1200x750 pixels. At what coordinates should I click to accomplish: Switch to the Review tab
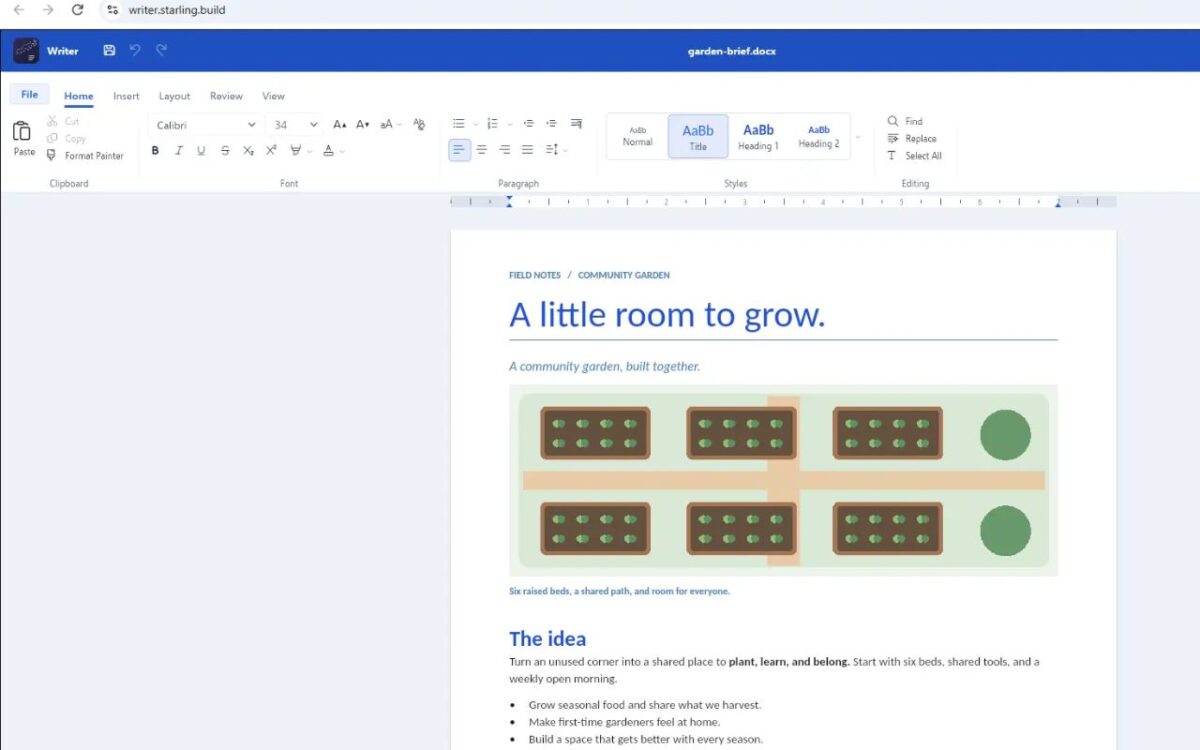click(226, 96)
